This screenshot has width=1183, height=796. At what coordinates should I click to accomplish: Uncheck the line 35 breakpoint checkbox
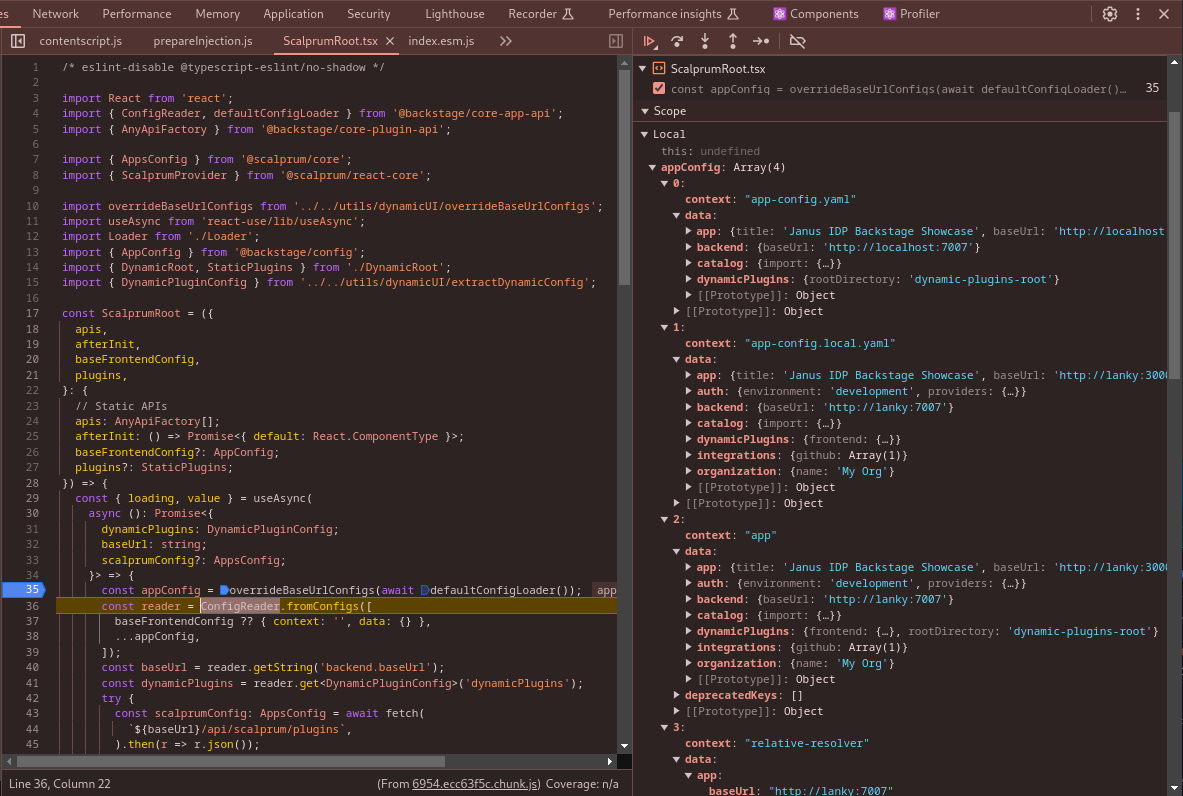[x=659, y=88]
